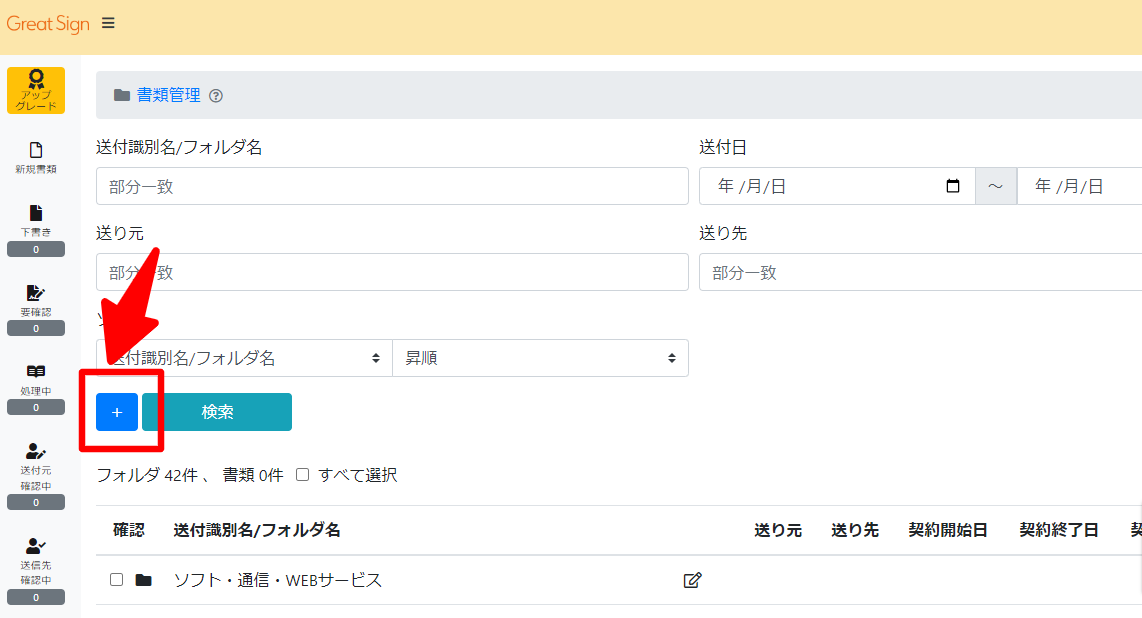
Task: Open 新規書類 new document icon
Action: (x=36, y=157)
